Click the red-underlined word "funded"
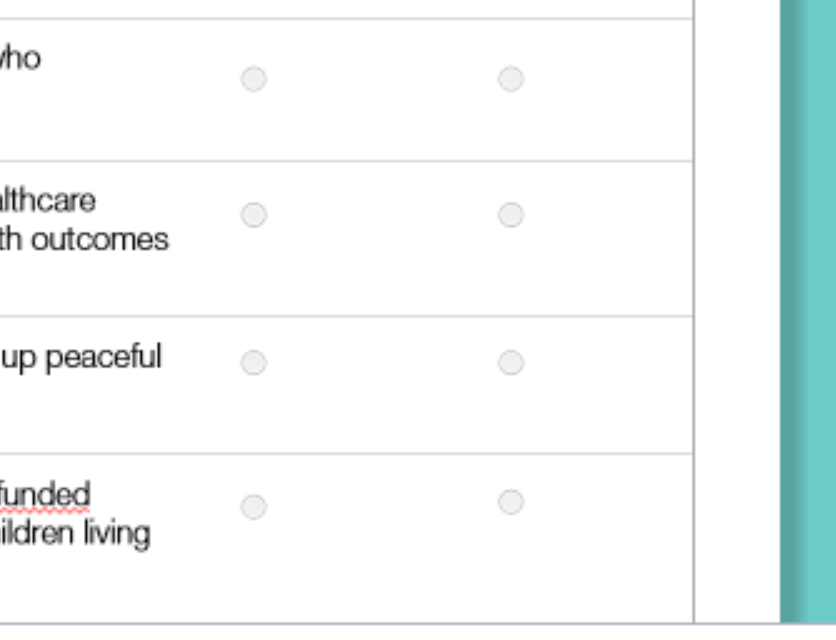This screenshot has width=836, height=640. tap(46, 494)
